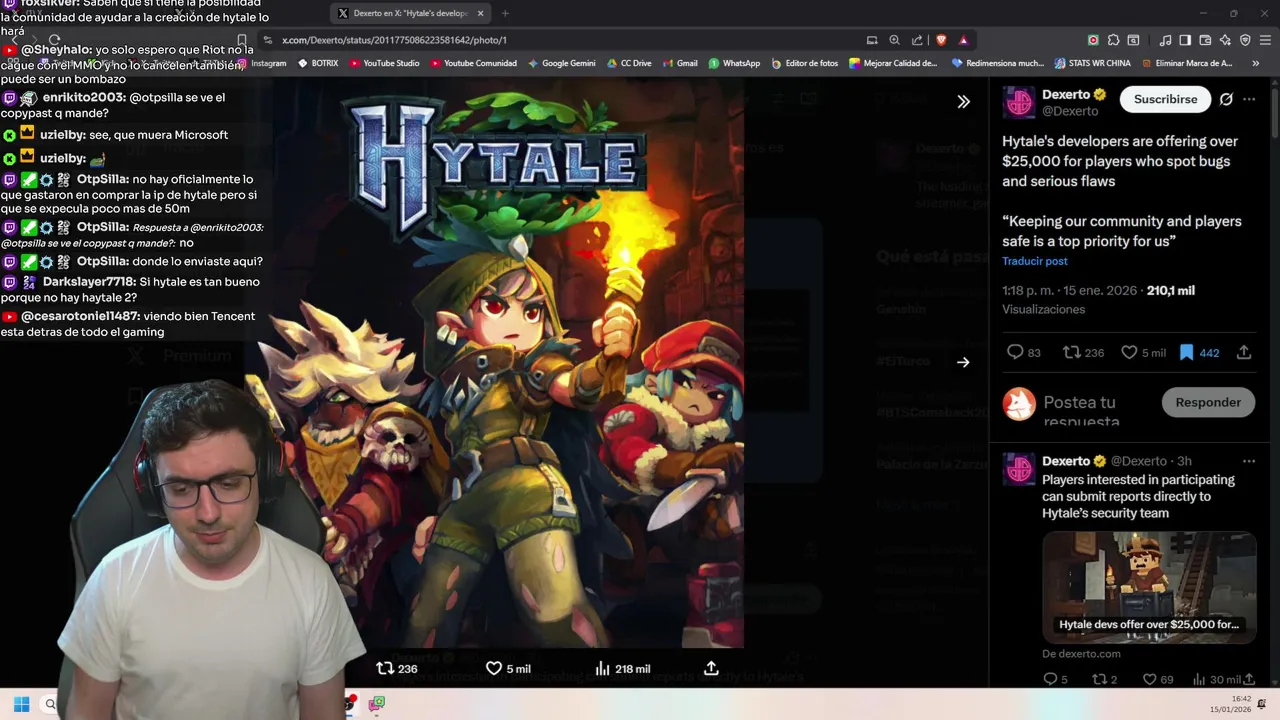Open Grok explain icon next to Suscribirse
This screenshot has width=1280, height=720.
click(x=1226, y=99)
